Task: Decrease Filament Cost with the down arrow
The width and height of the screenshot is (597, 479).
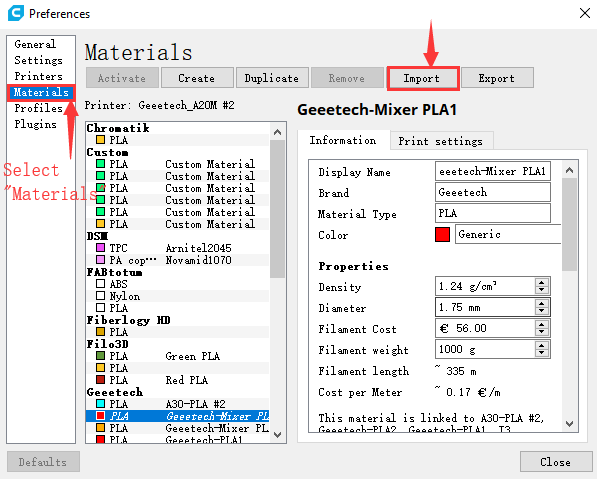Action: pos(541,332)
